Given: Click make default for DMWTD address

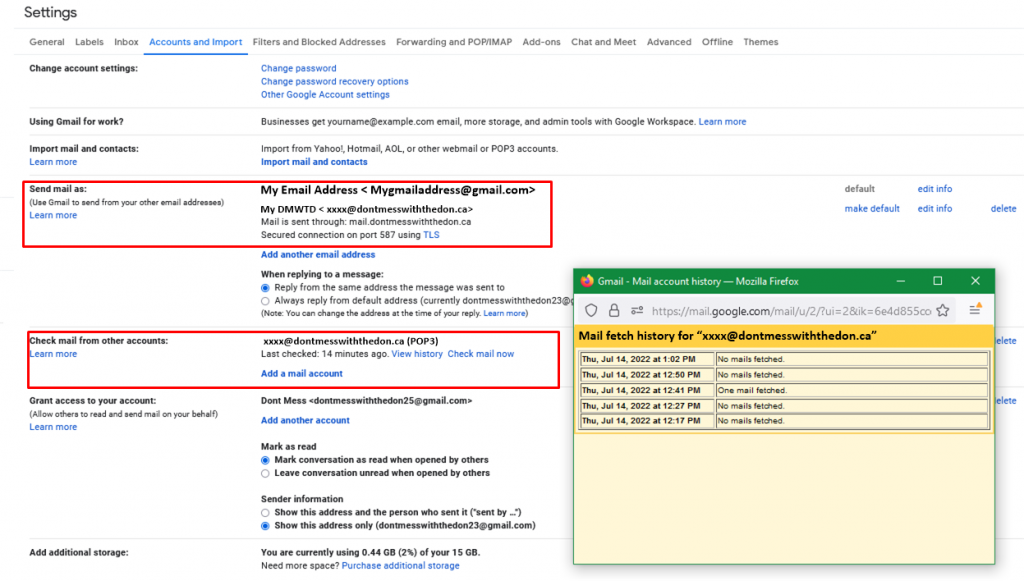Looking at the screenshot, I should click(872, 209).
